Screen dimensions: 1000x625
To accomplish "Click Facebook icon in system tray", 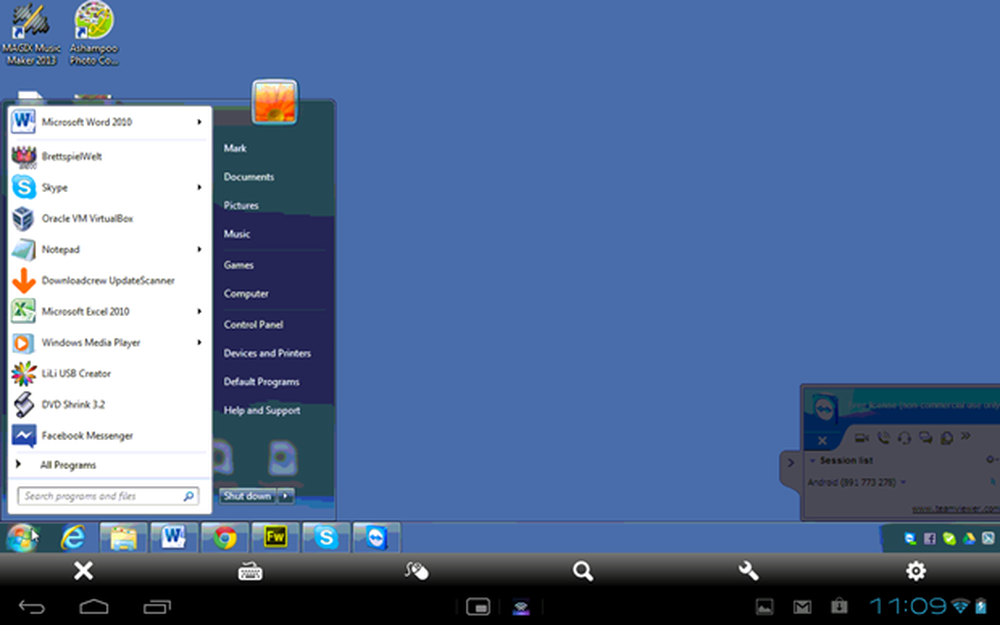I will pyautogui.click(x=930, y=539).
